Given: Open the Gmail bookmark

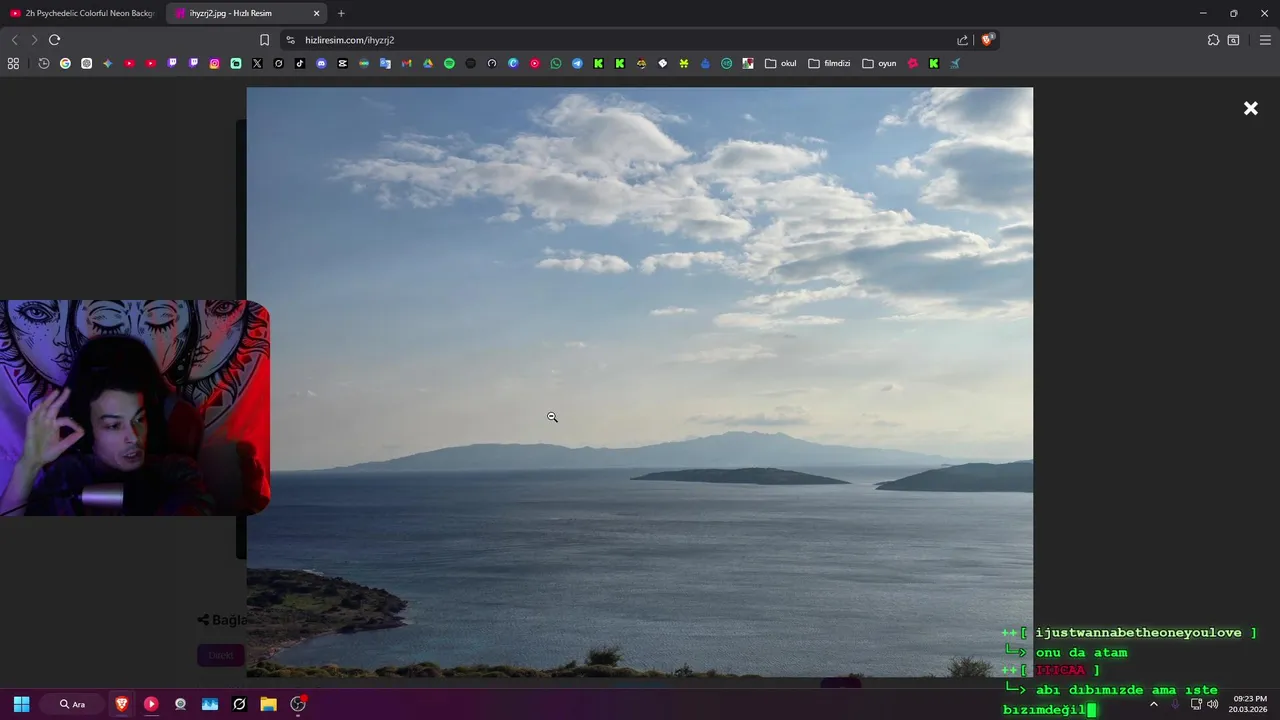Looking at the screenshot, I should (x=406, y=63).
